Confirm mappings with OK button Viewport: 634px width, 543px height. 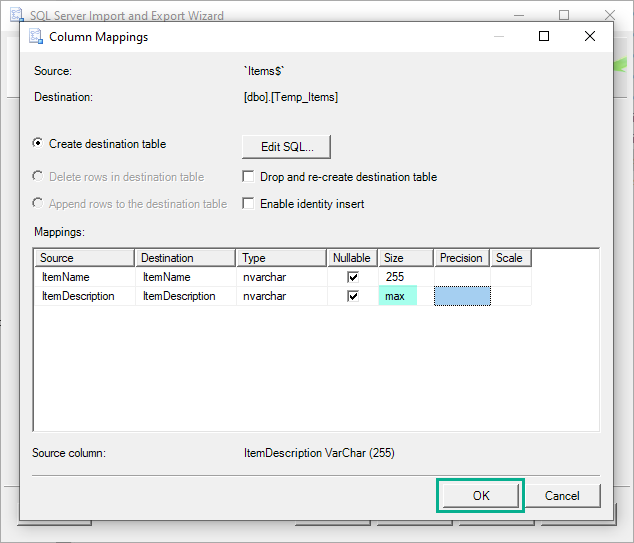[480, 495]
